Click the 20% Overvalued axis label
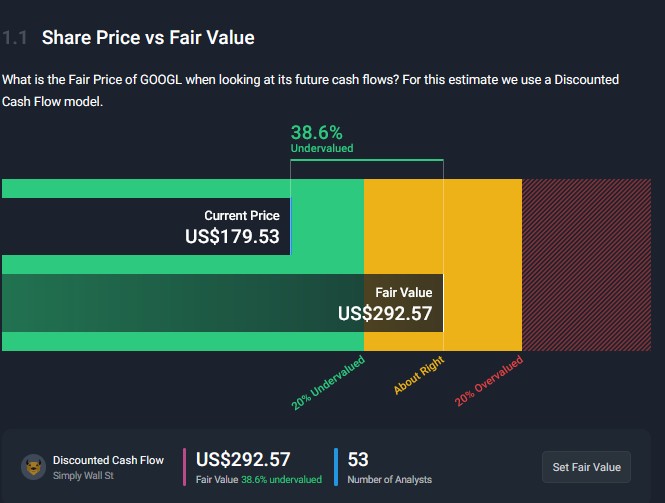This screenshot has height=503, width=665. tap(488, 381)
